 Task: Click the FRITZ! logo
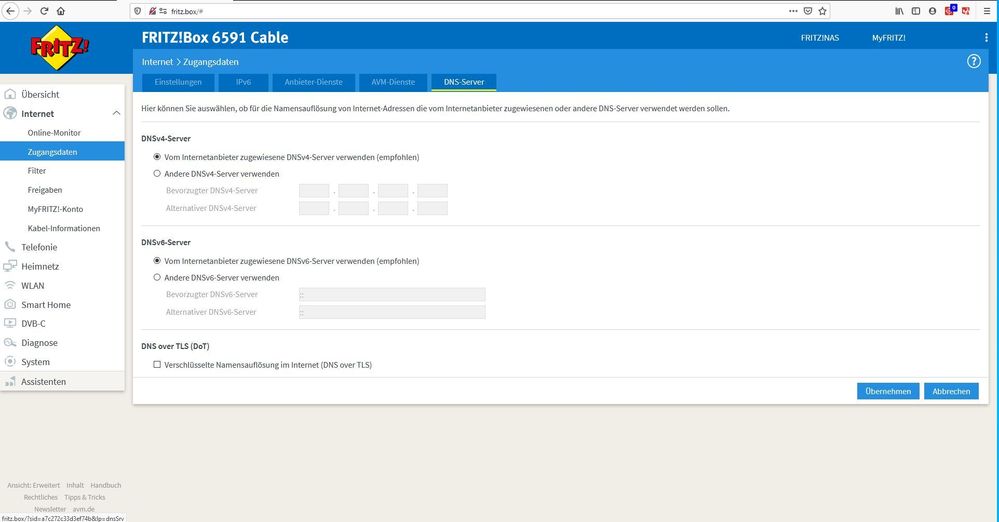[x=59, y=47]
